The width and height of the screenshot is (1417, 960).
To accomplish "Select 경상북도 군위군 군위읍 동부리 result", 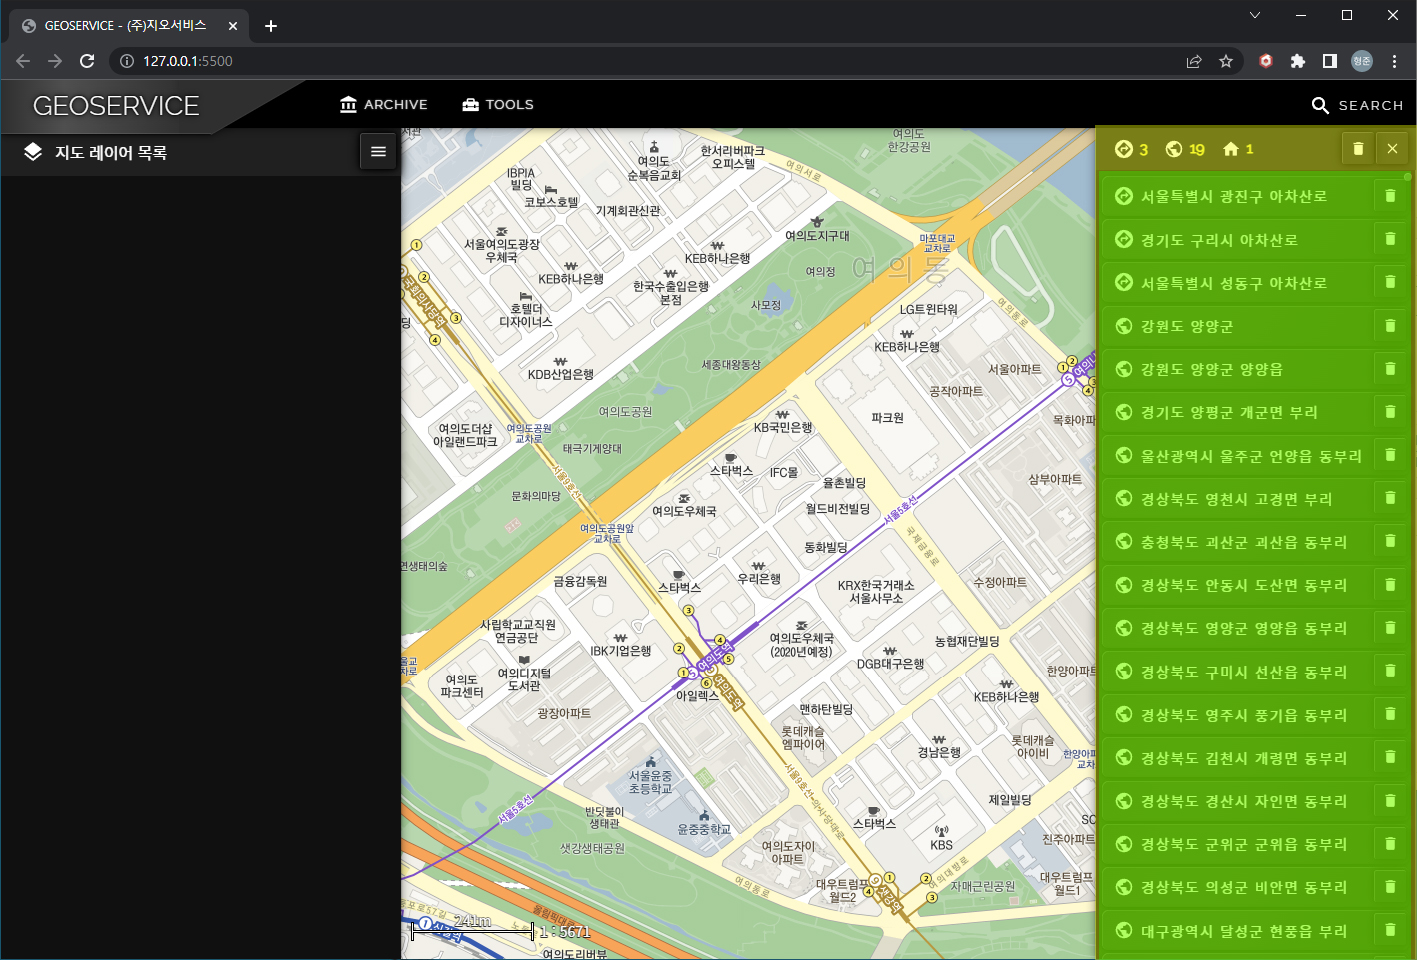I will [x=1235, y=844].
